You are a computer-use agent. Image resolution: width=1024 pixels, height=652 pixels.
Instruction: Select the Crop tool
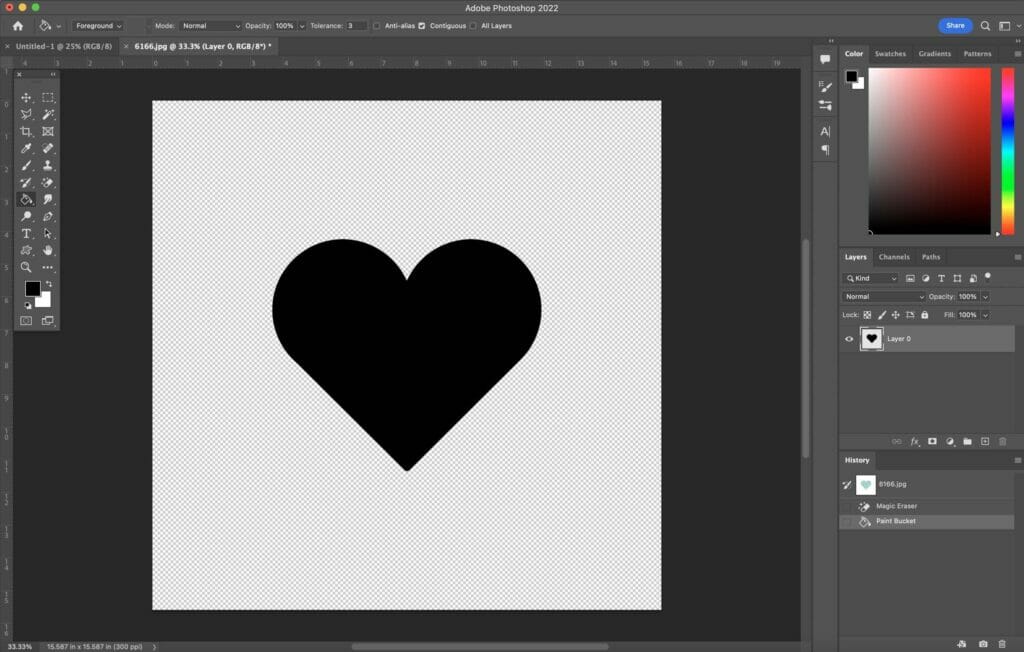tap(26, 131)
